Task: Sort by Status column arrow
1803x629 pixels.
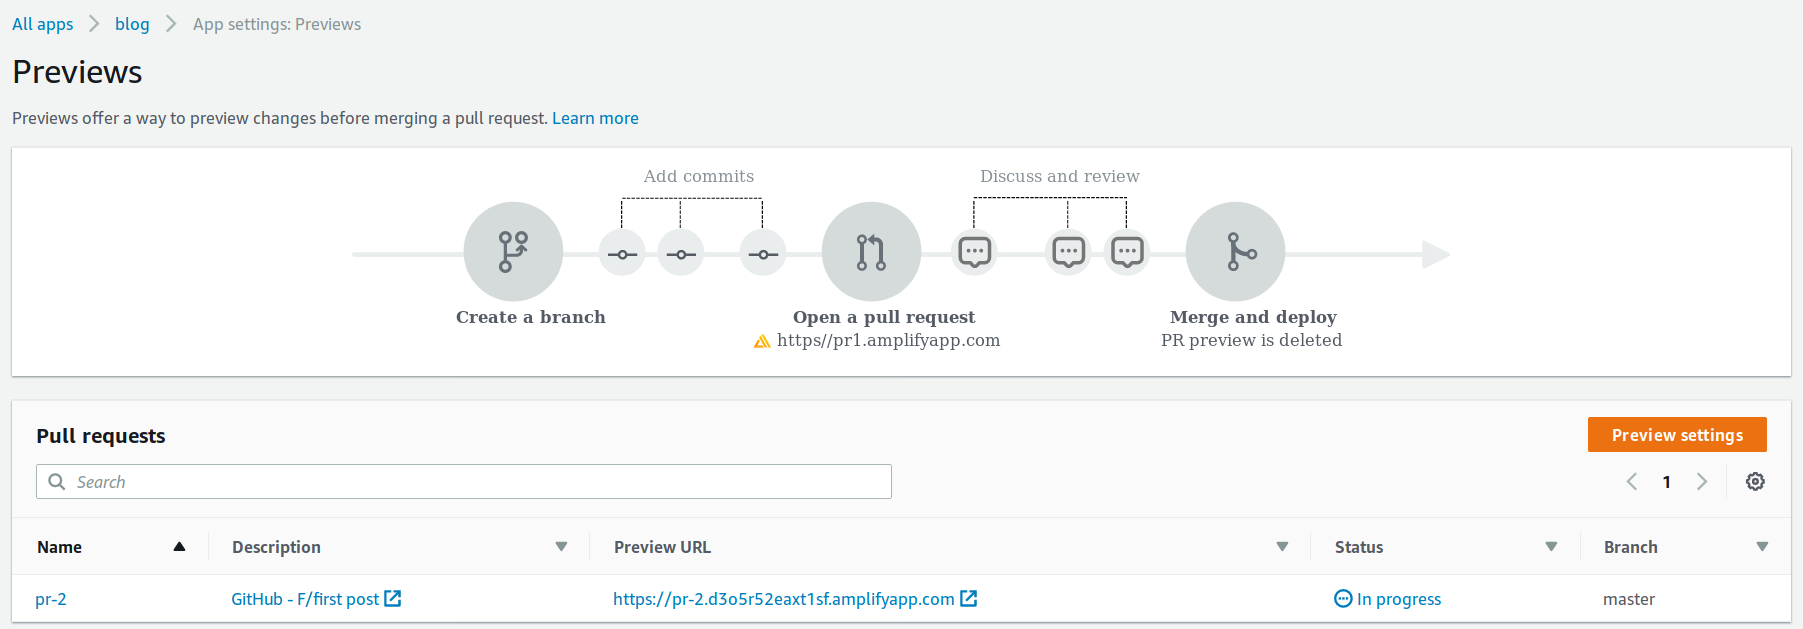Action: (1551, 546)
